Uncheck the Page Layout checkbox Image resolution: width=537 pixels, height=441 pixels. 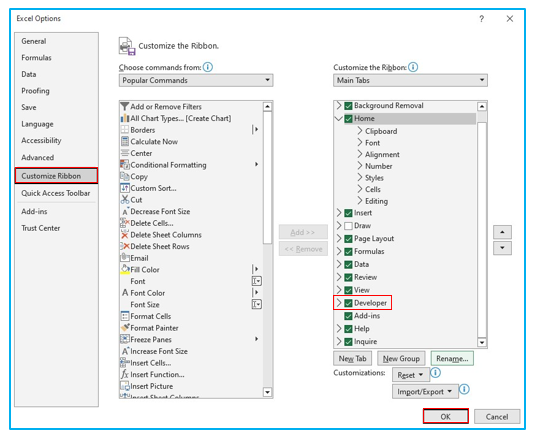[348, 239]
